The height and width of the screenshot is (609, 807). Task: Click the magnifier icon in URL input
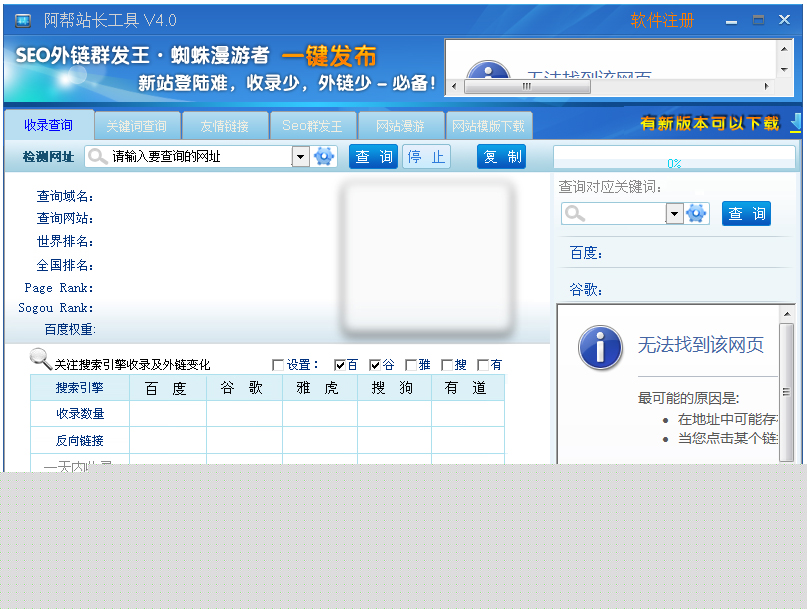(97, 156)
